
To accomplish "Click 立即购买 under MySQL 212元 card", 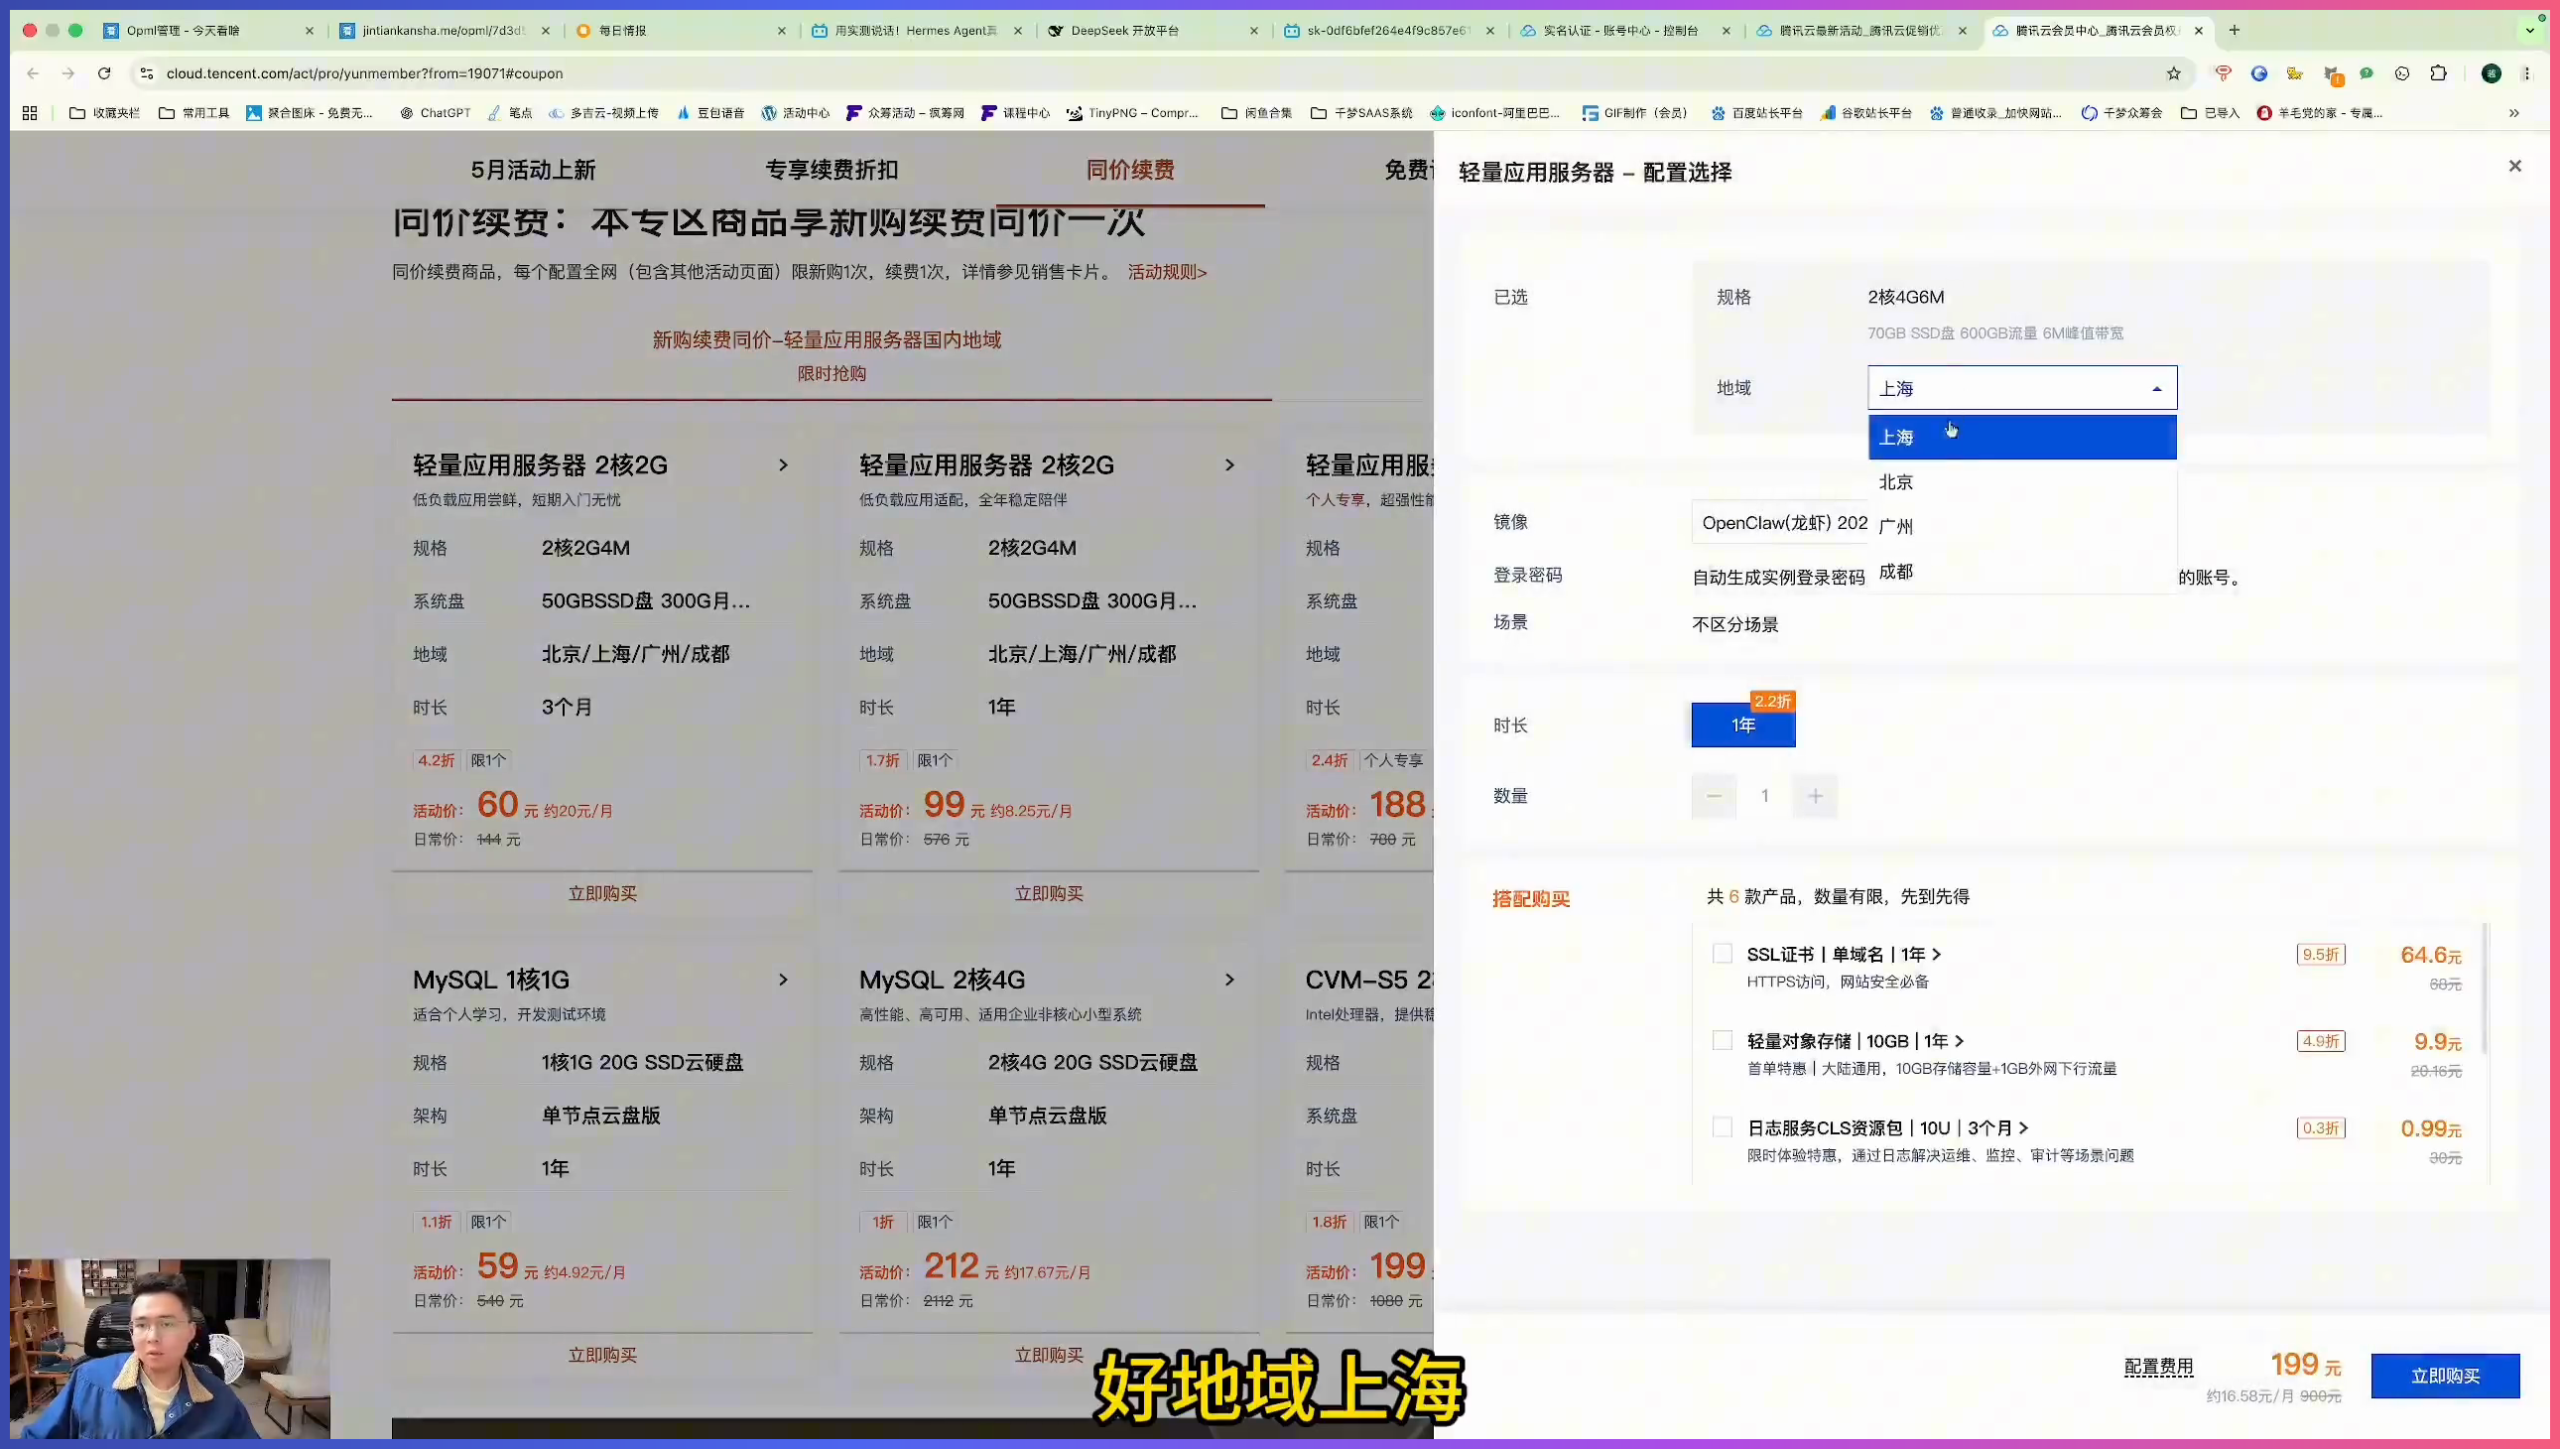I will [x=1048, y=1355].
